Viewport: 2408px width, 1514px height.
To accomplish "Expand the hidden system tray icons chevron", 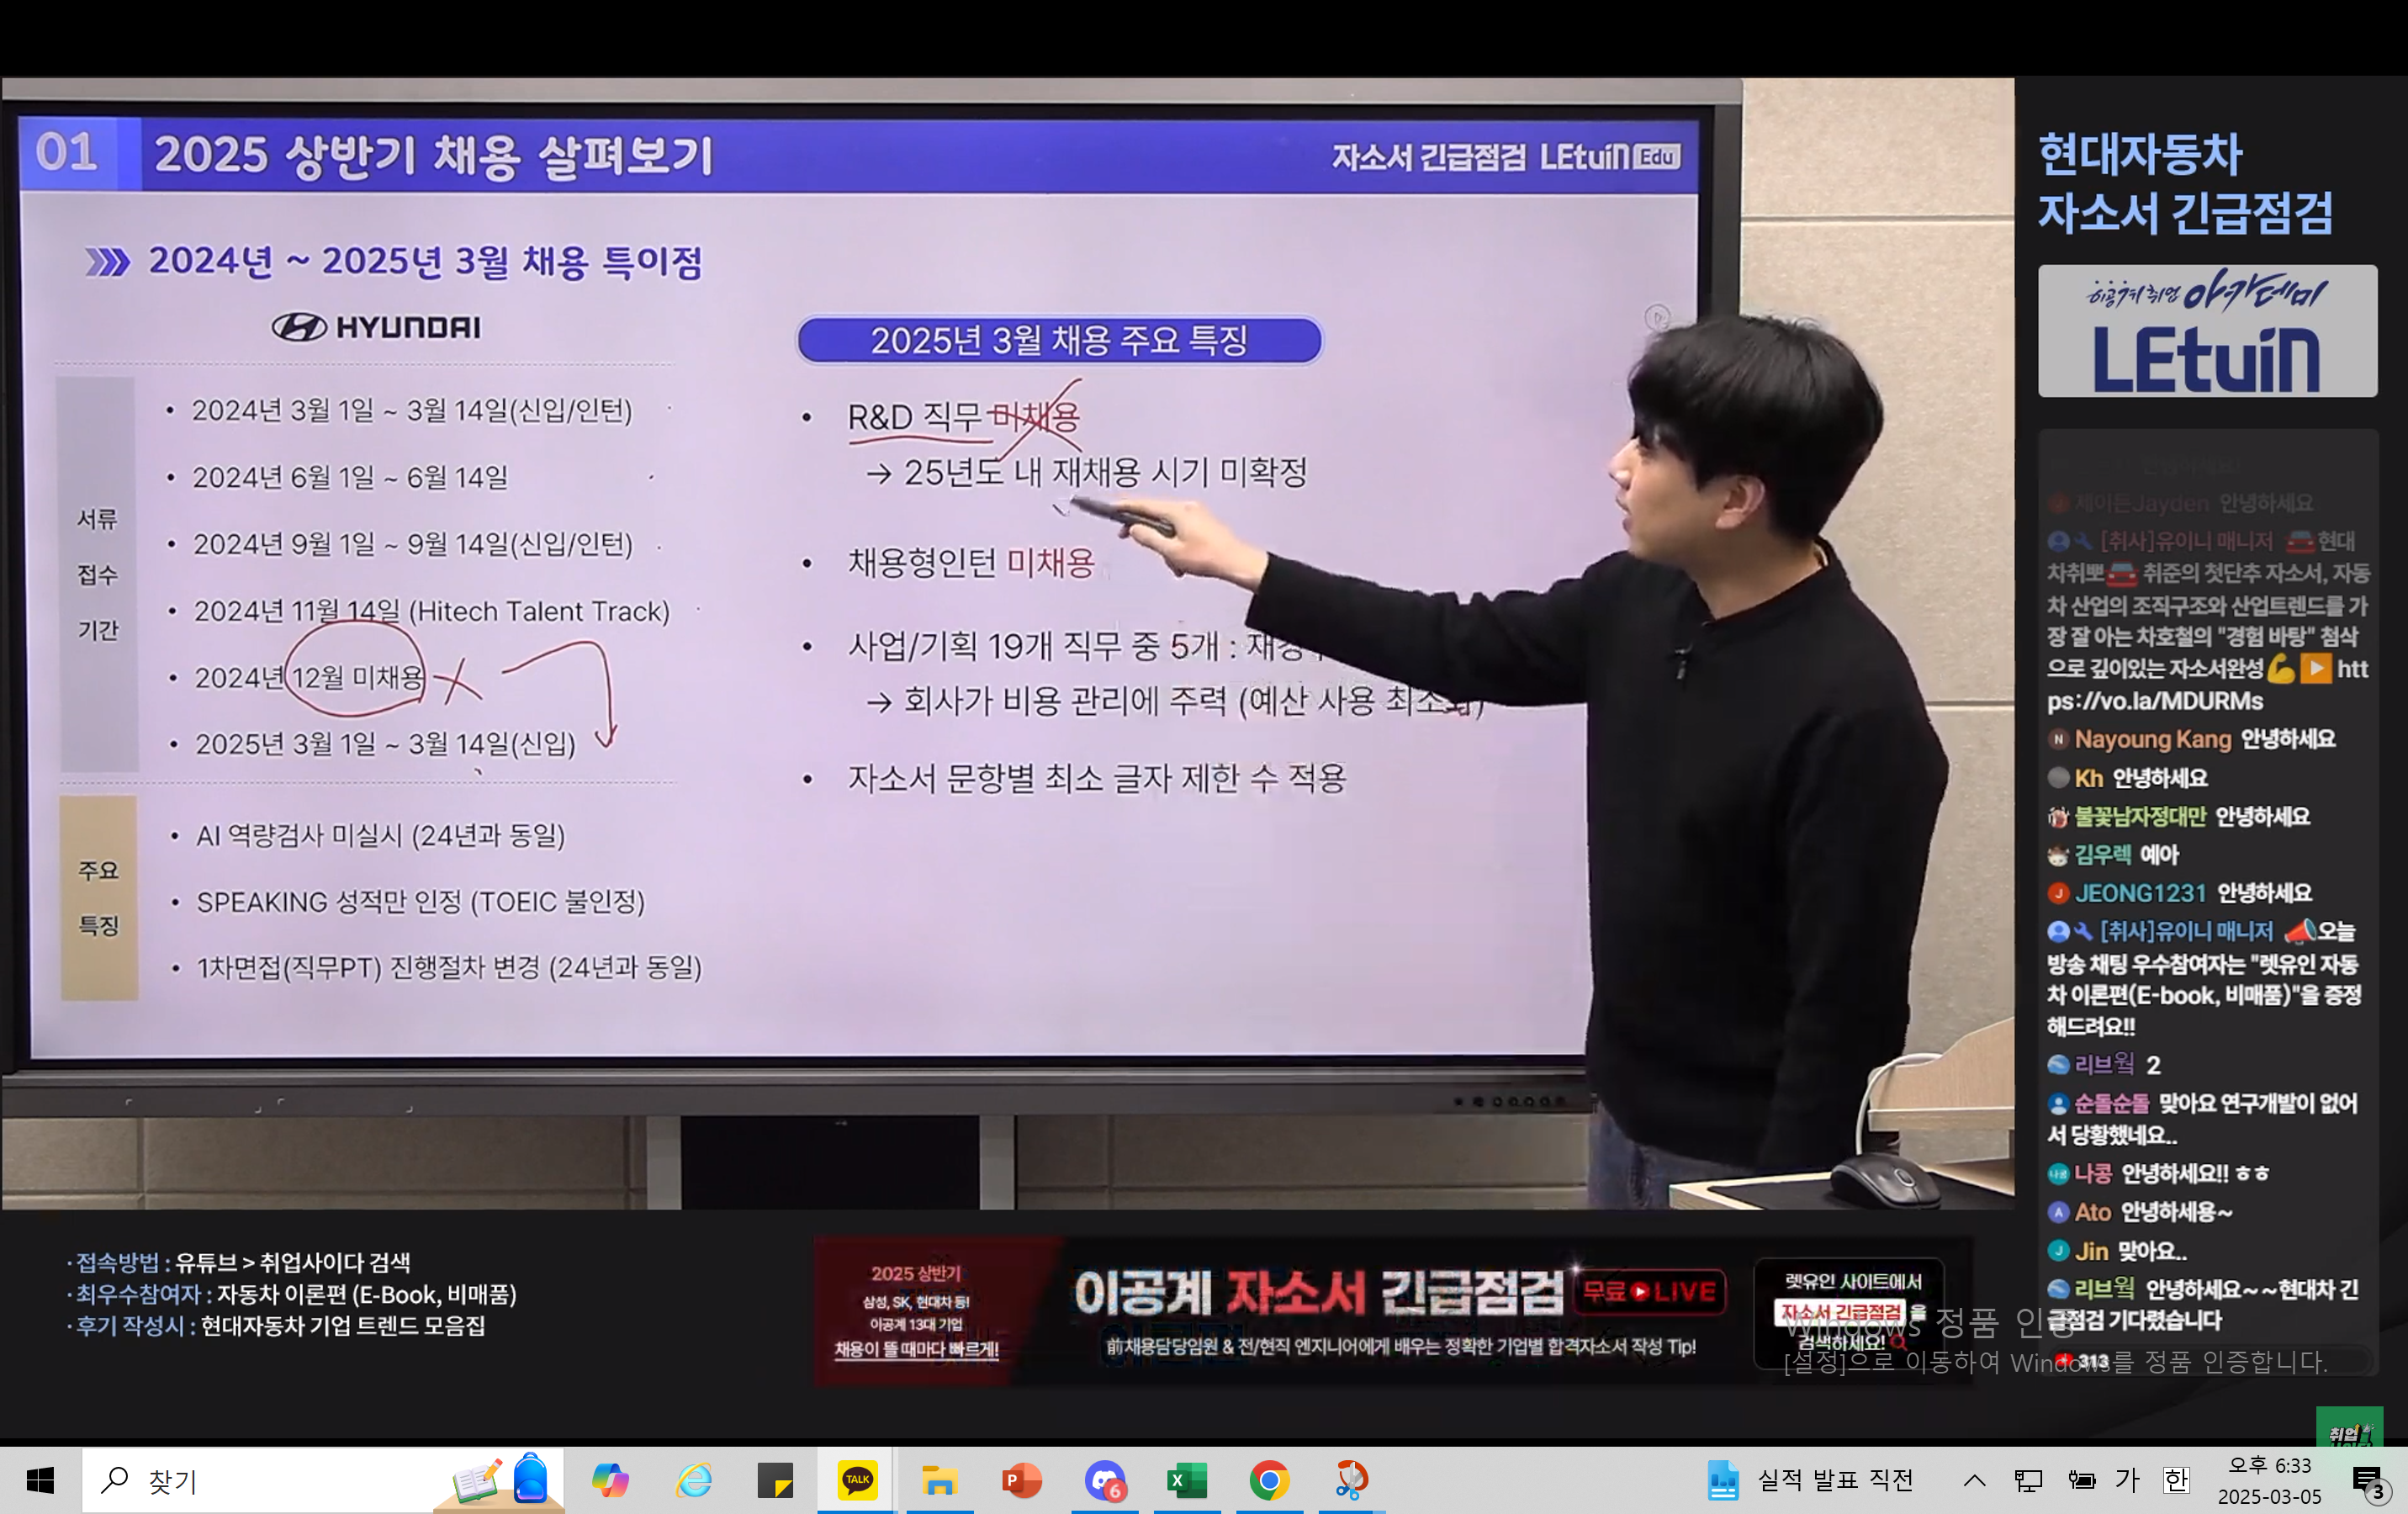I will [x=1974, y=1480].
